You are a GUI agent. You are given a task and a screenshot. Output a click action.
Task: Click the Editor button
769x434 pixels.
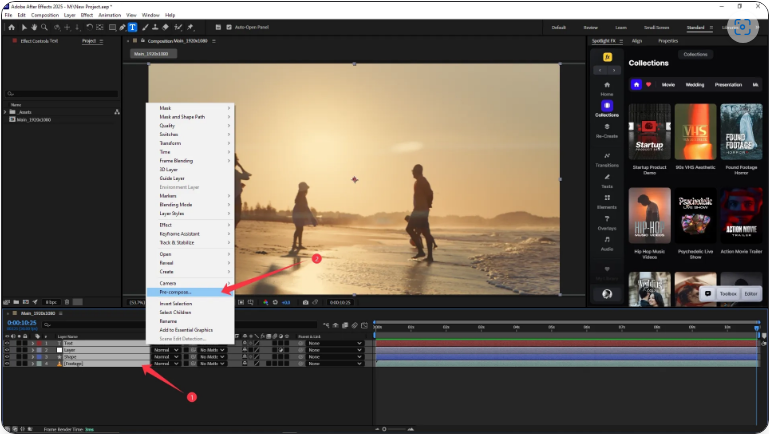tap(751, 294)
